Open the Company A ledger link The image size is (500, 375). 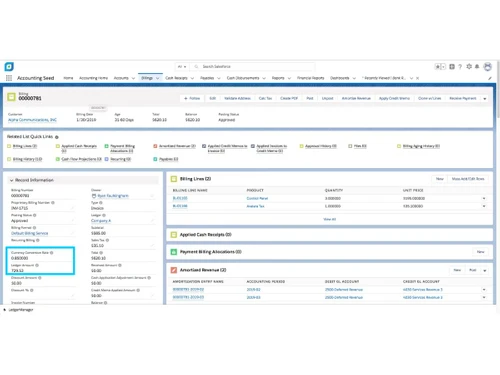101,221
